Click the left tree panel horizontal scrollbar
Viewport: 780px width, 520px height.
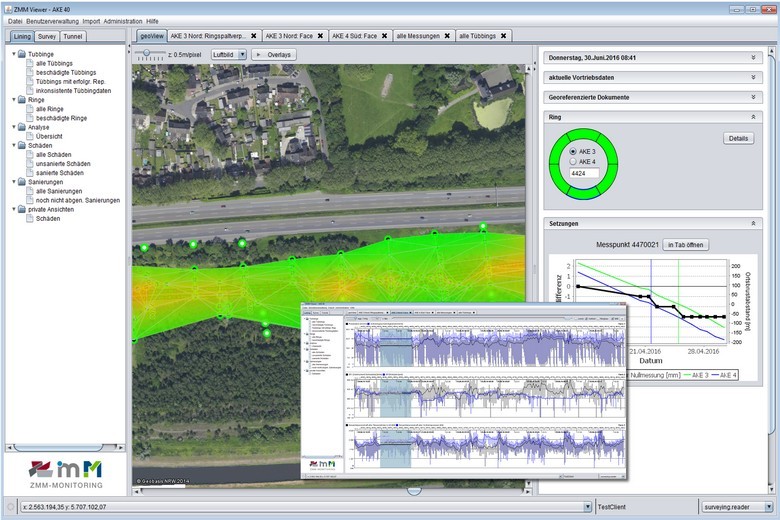(65, 447)
